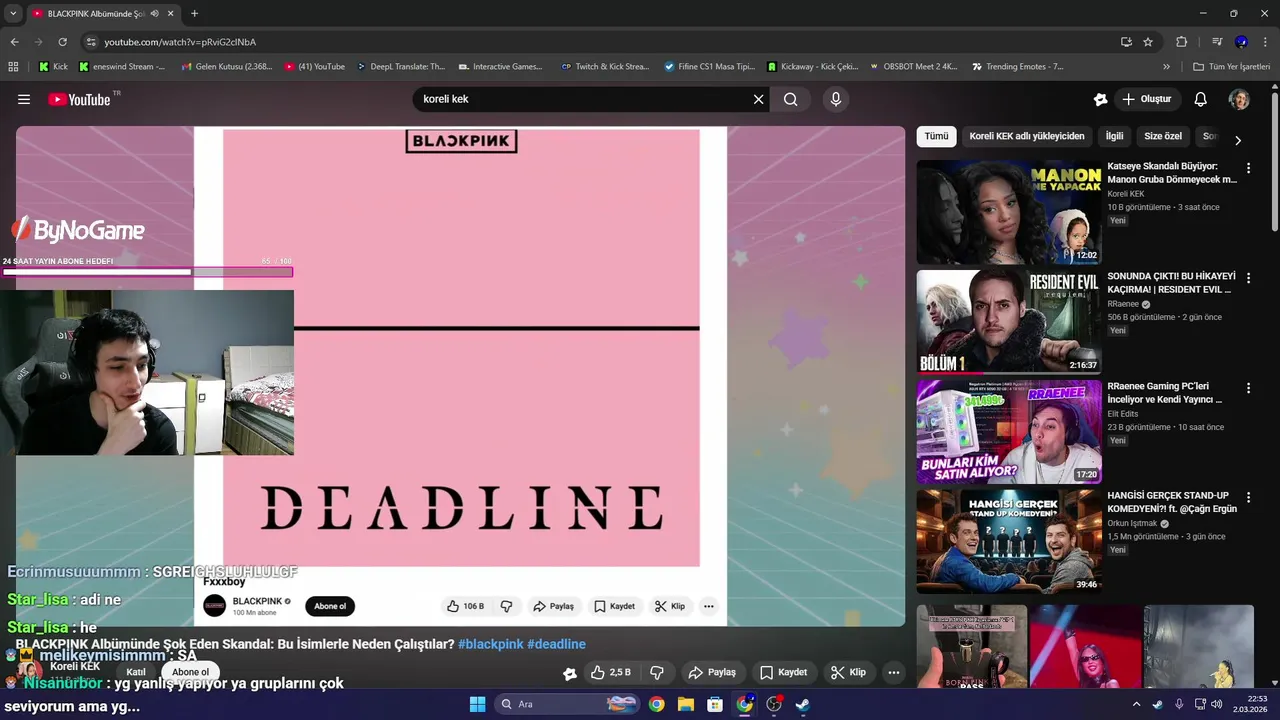Open the browser extensions puzzle icon
The width and height of the screenshot is (1280, 720).
1181,42
